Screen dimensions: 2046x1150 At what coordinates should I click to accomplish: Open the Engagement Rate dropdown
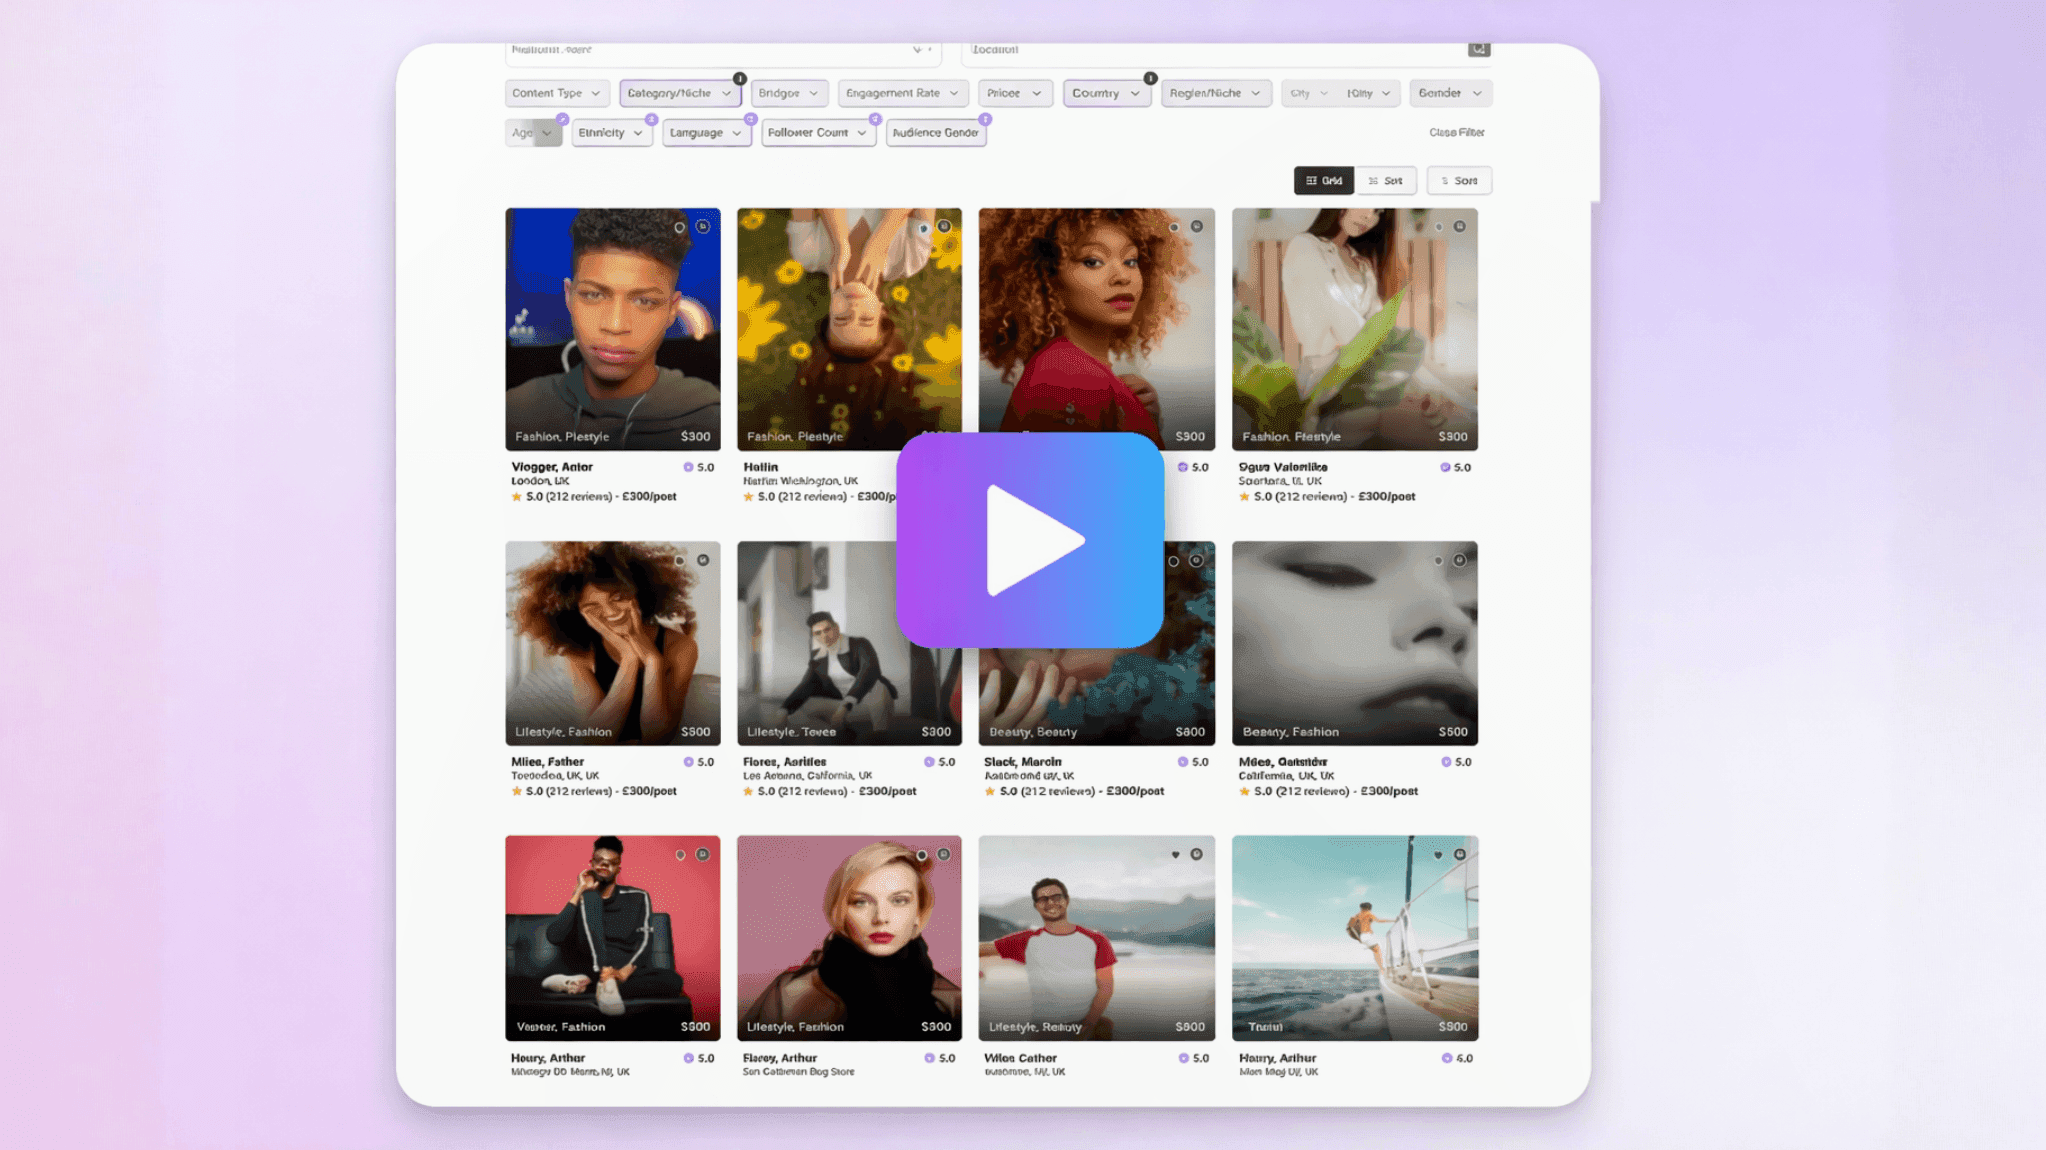coord(902,93)
